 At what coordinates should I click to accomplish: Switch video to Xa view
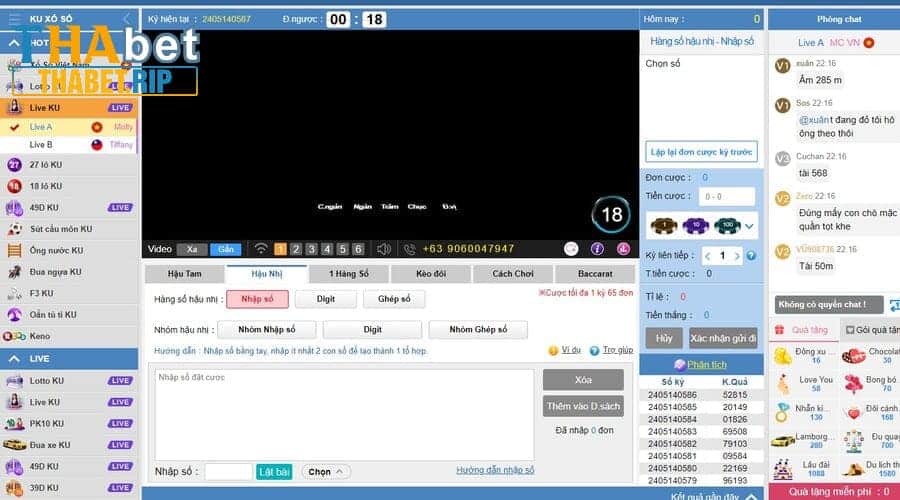[x=192, y=249]
